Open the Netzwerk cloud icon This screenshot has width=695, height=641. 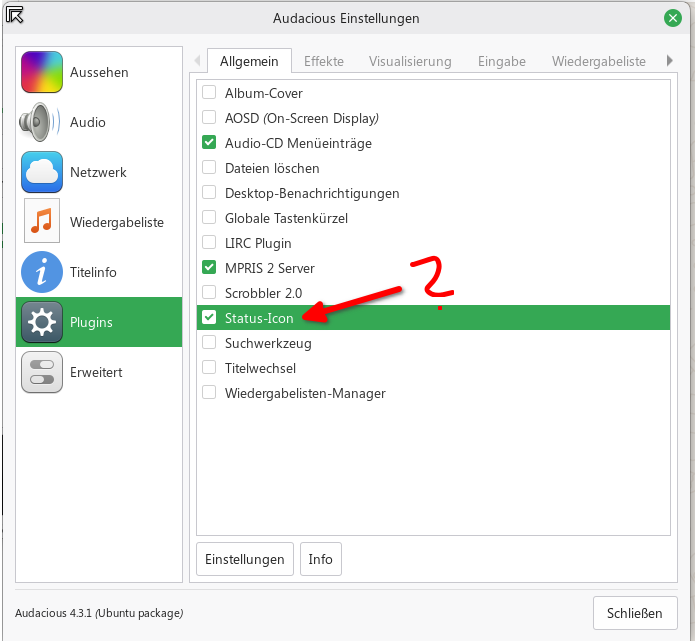(x=42, y=172)
